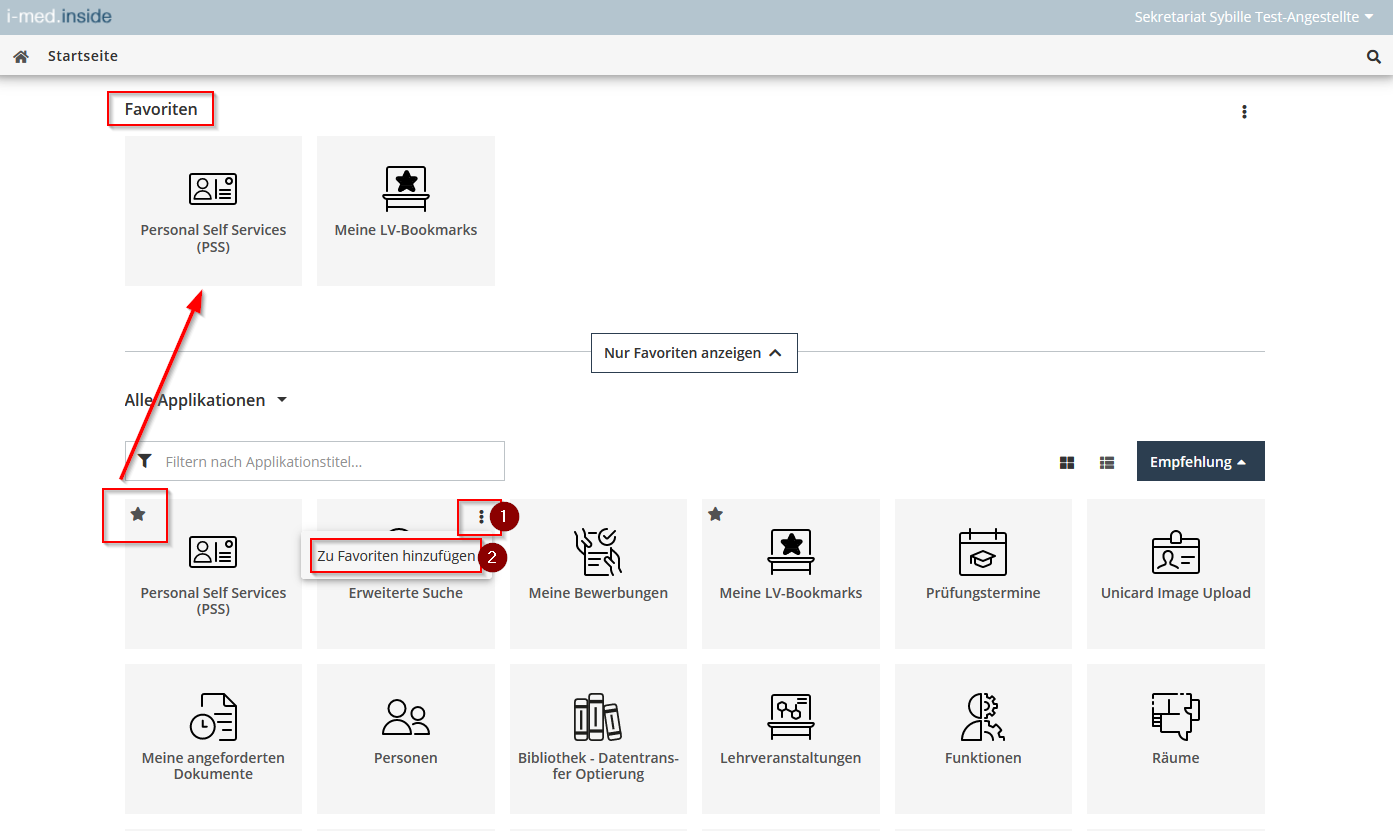The image size is (1393, 831).
Task: Click the home icon in the breadcrumb bar
Action: [20, 57]
